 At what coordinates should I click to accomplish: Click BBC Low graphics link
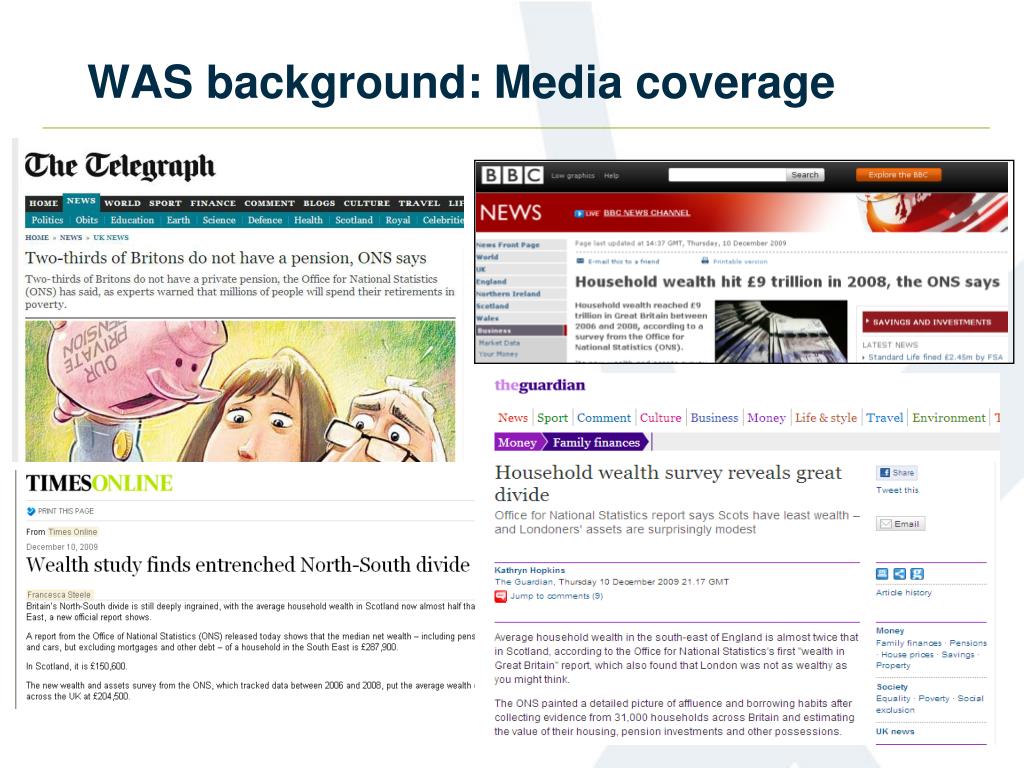(x=573, y=176)
